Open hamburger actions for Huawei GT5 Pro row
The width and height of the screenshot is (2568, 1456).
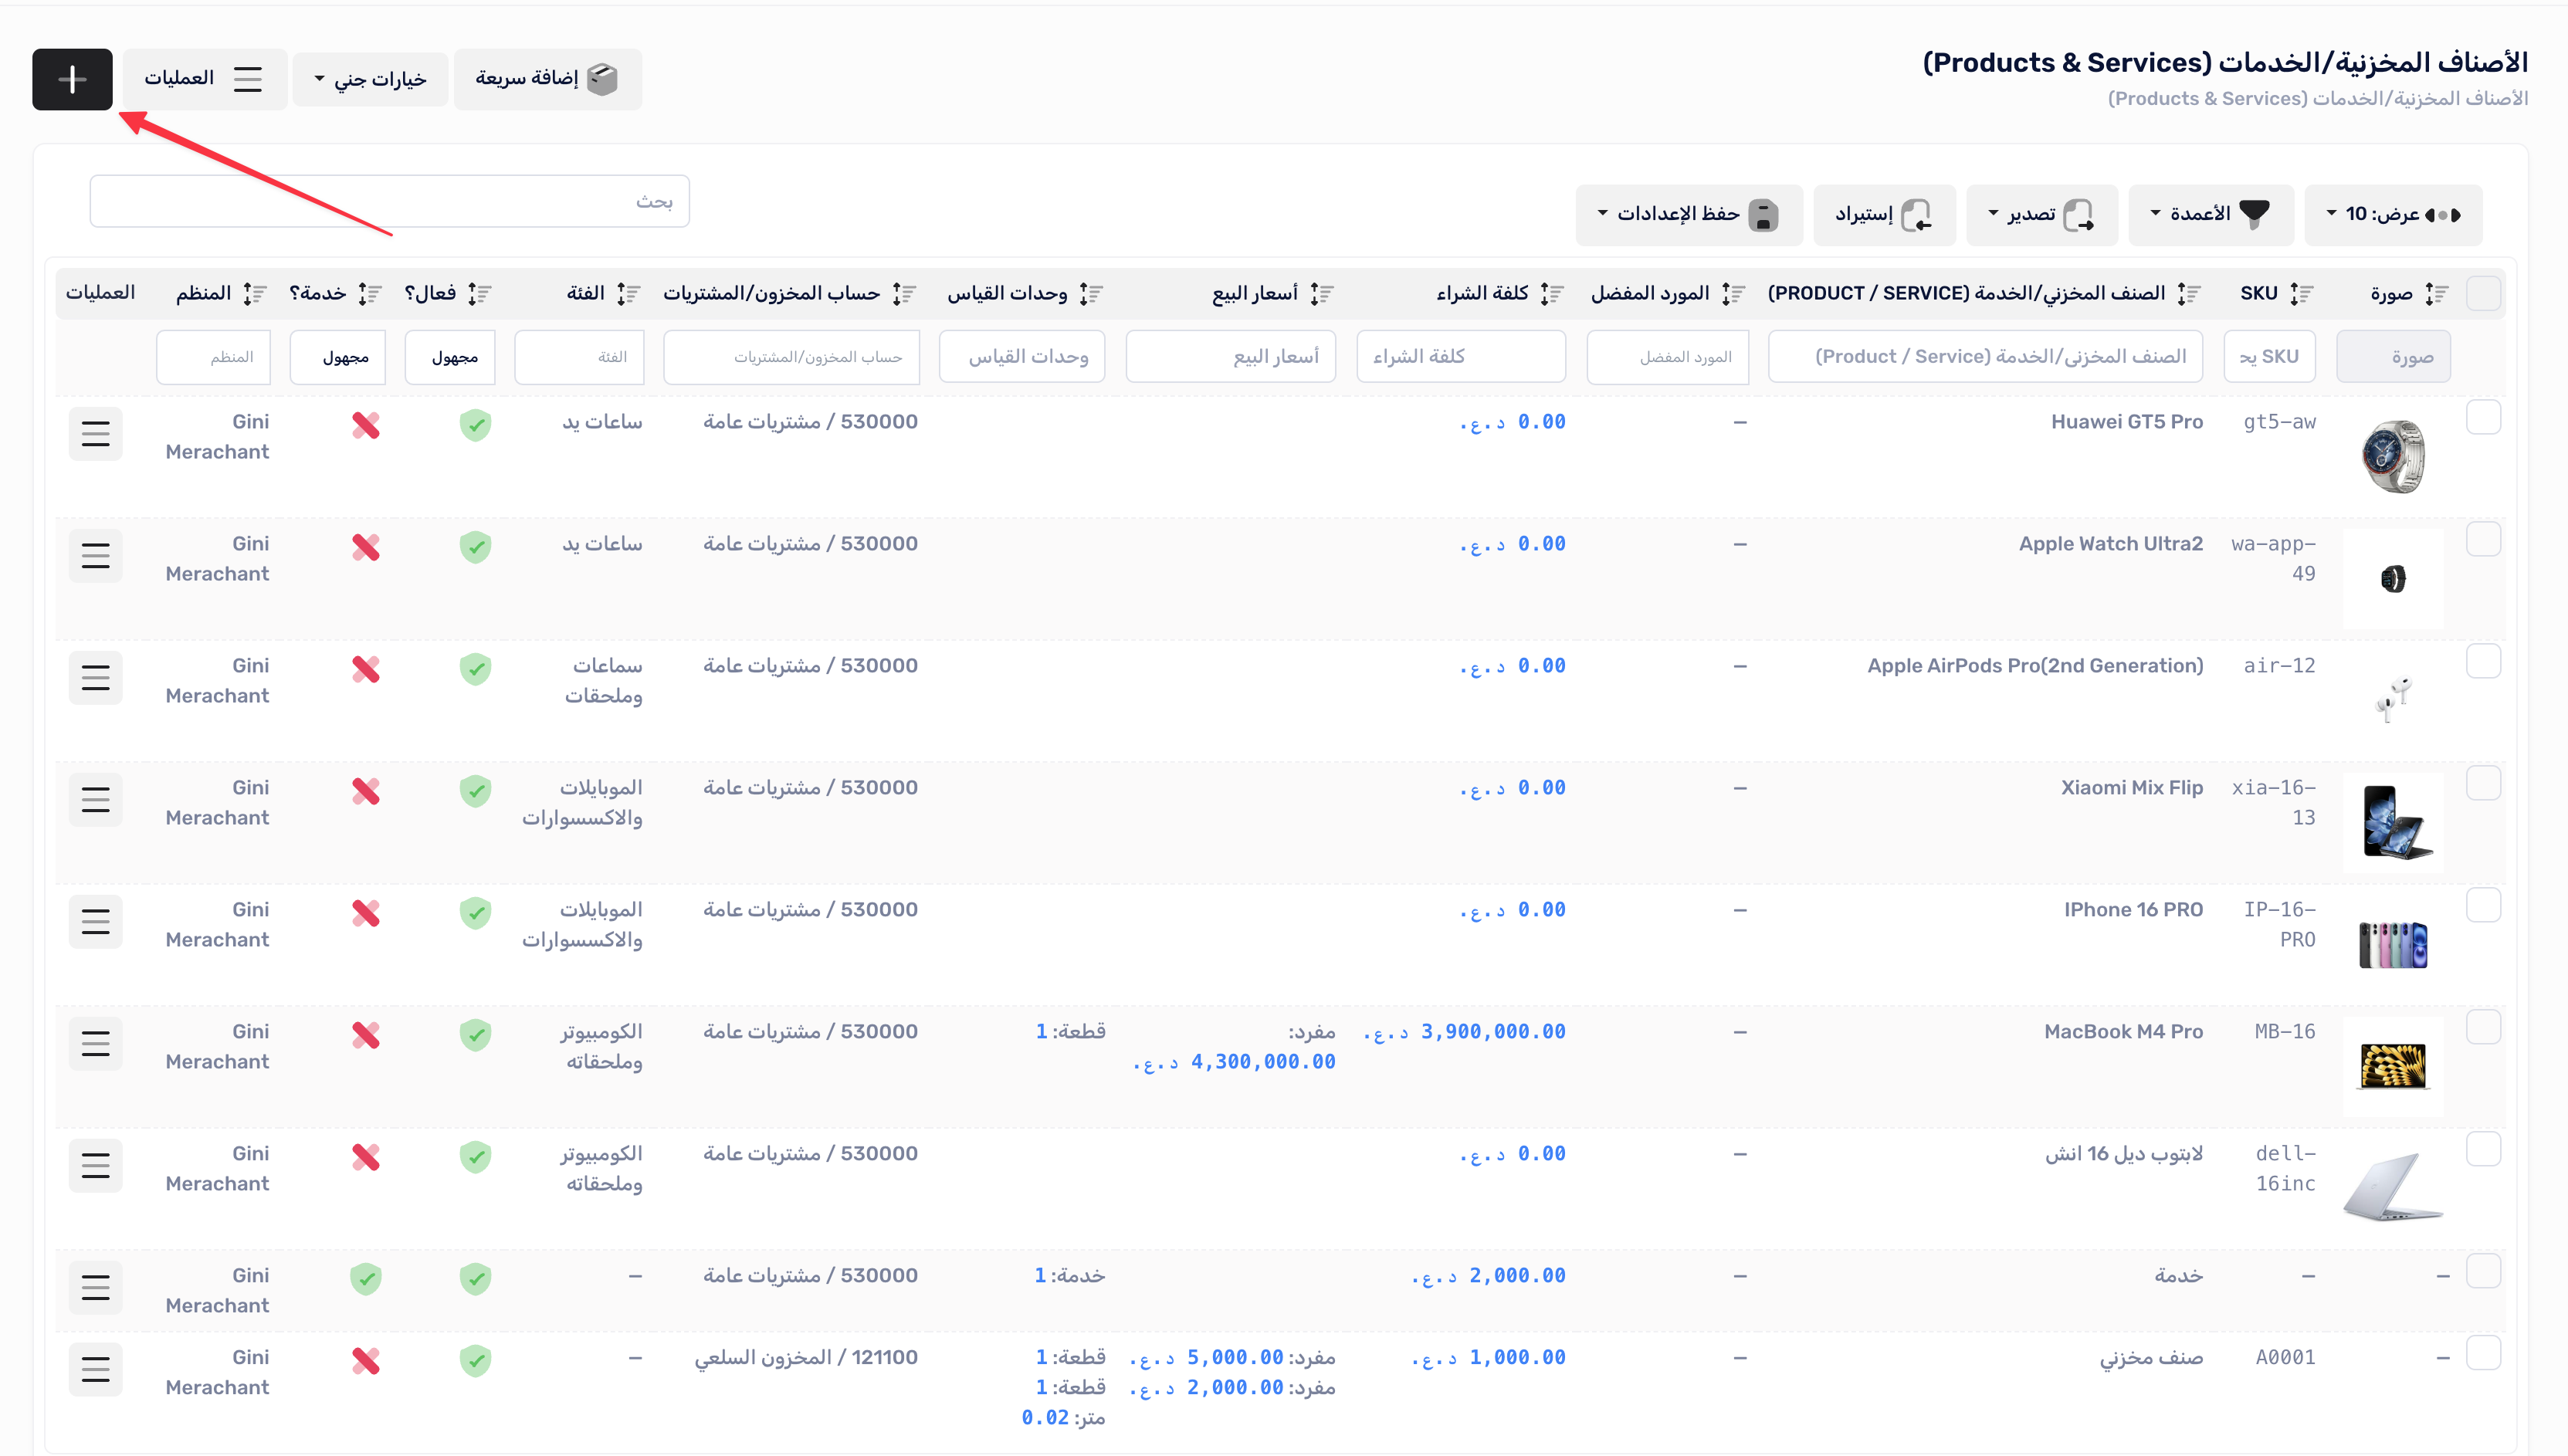tap(95, 433)
